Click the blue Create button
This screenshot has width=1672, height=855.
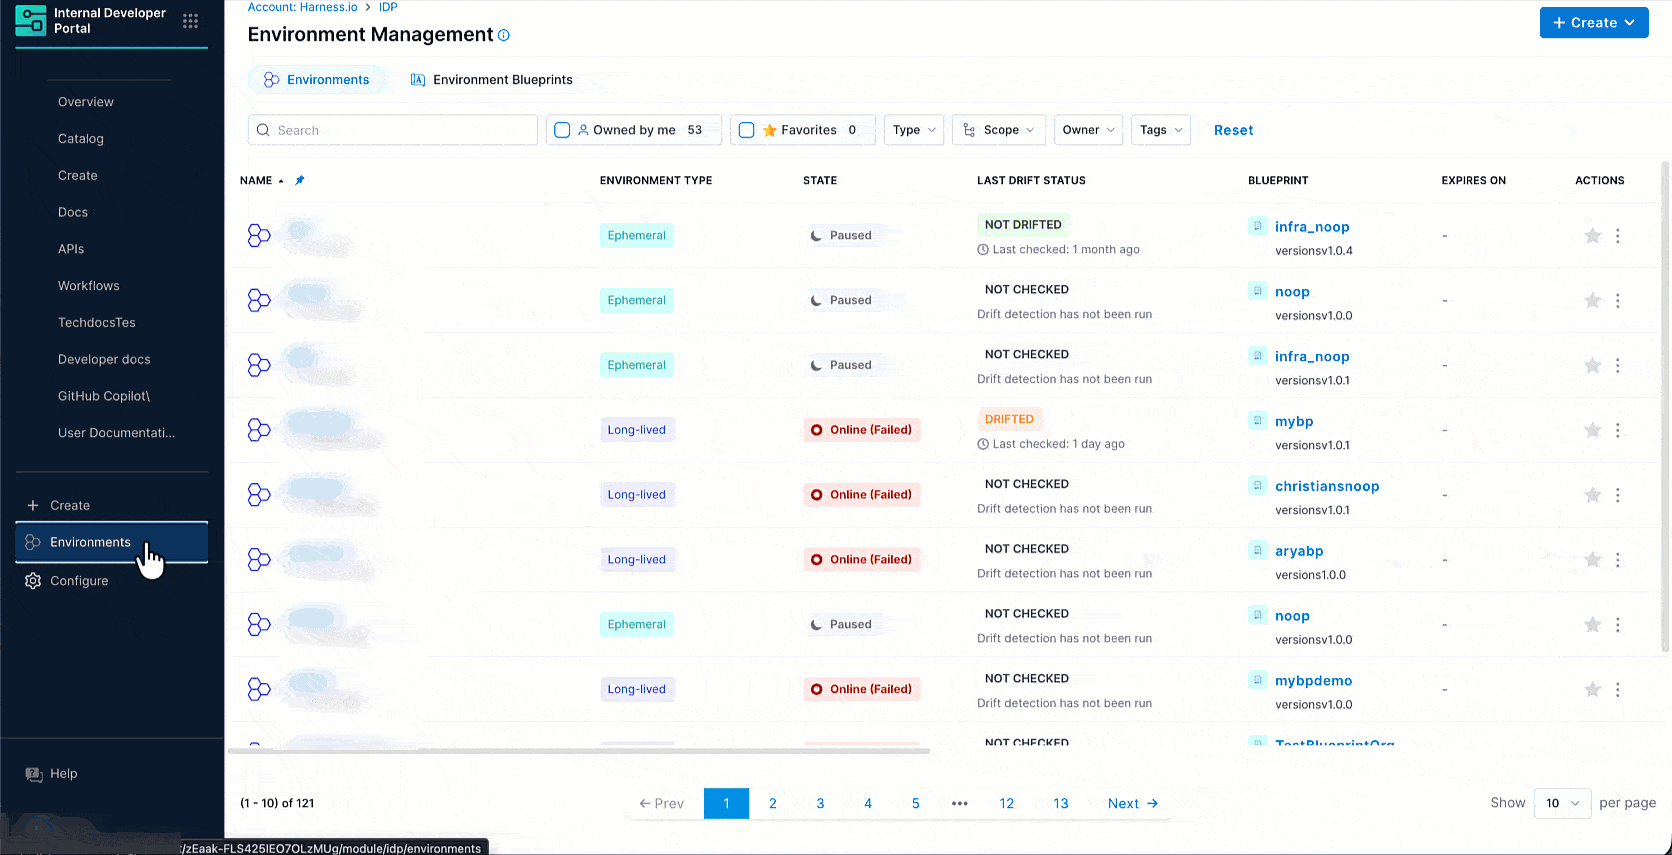1593,23
